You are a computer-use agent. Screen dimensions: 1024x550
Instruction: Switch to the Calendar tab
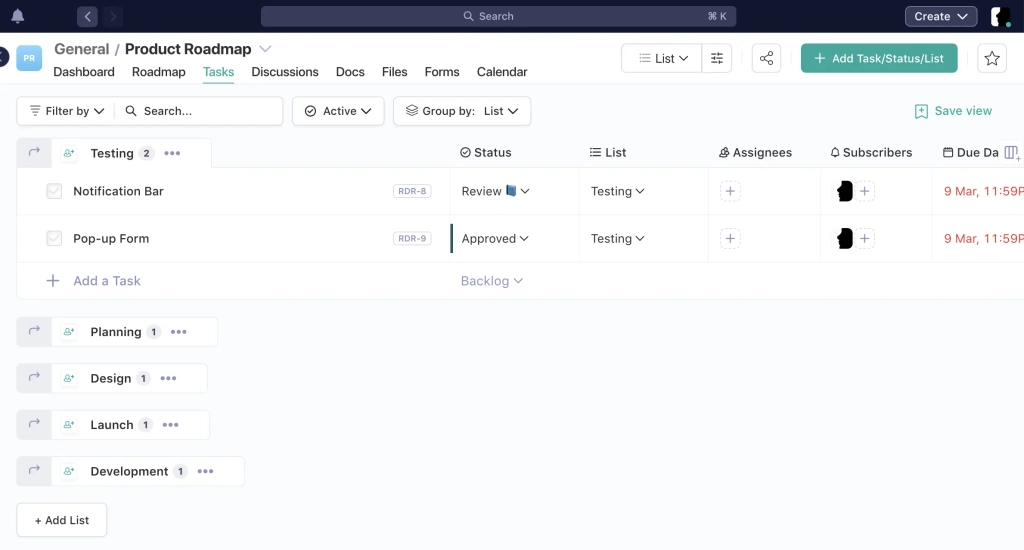coord(502,72)
